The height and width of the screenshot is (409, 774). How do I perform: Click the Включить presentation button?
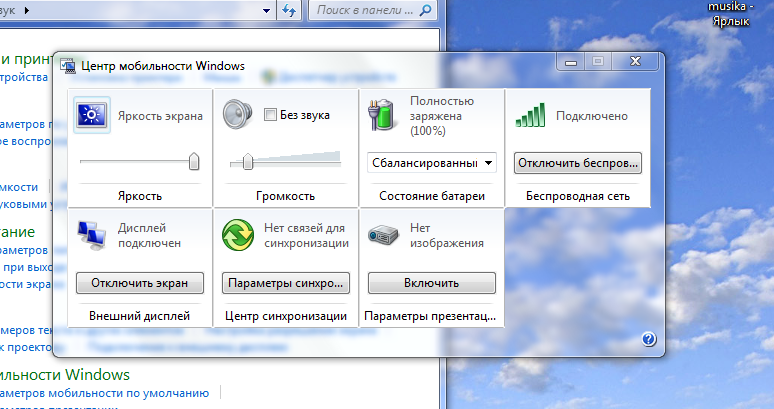431,283
